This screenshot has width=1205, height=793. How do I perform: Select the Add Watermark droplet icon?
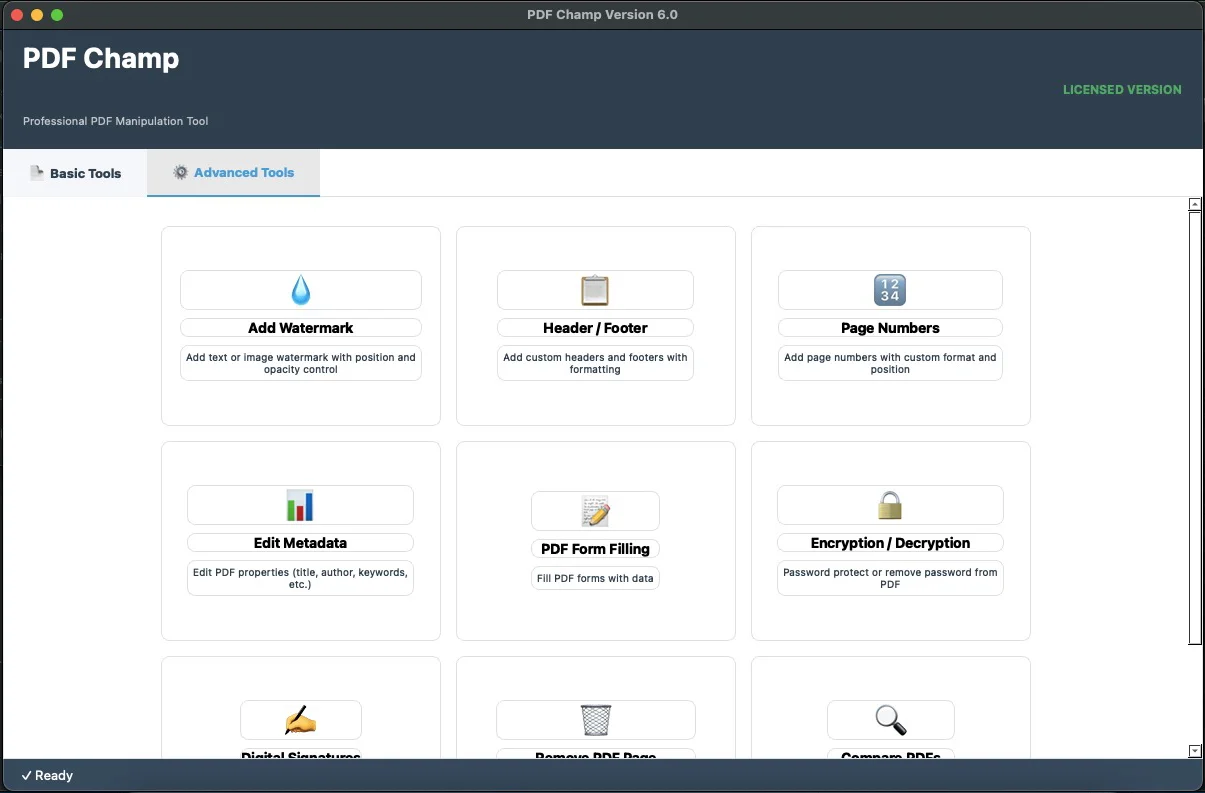pos(300,289)
